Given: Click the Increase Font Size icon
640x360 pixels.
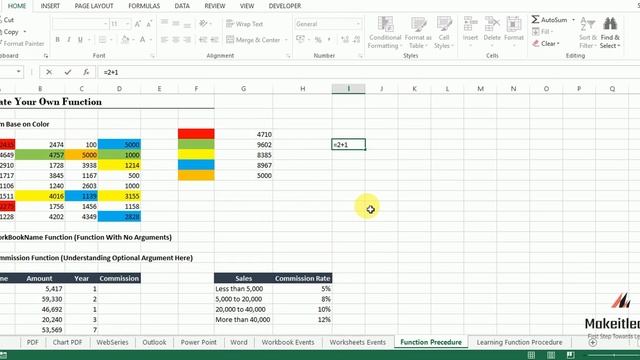Looking at the screenshot, I should coord(138,24).
